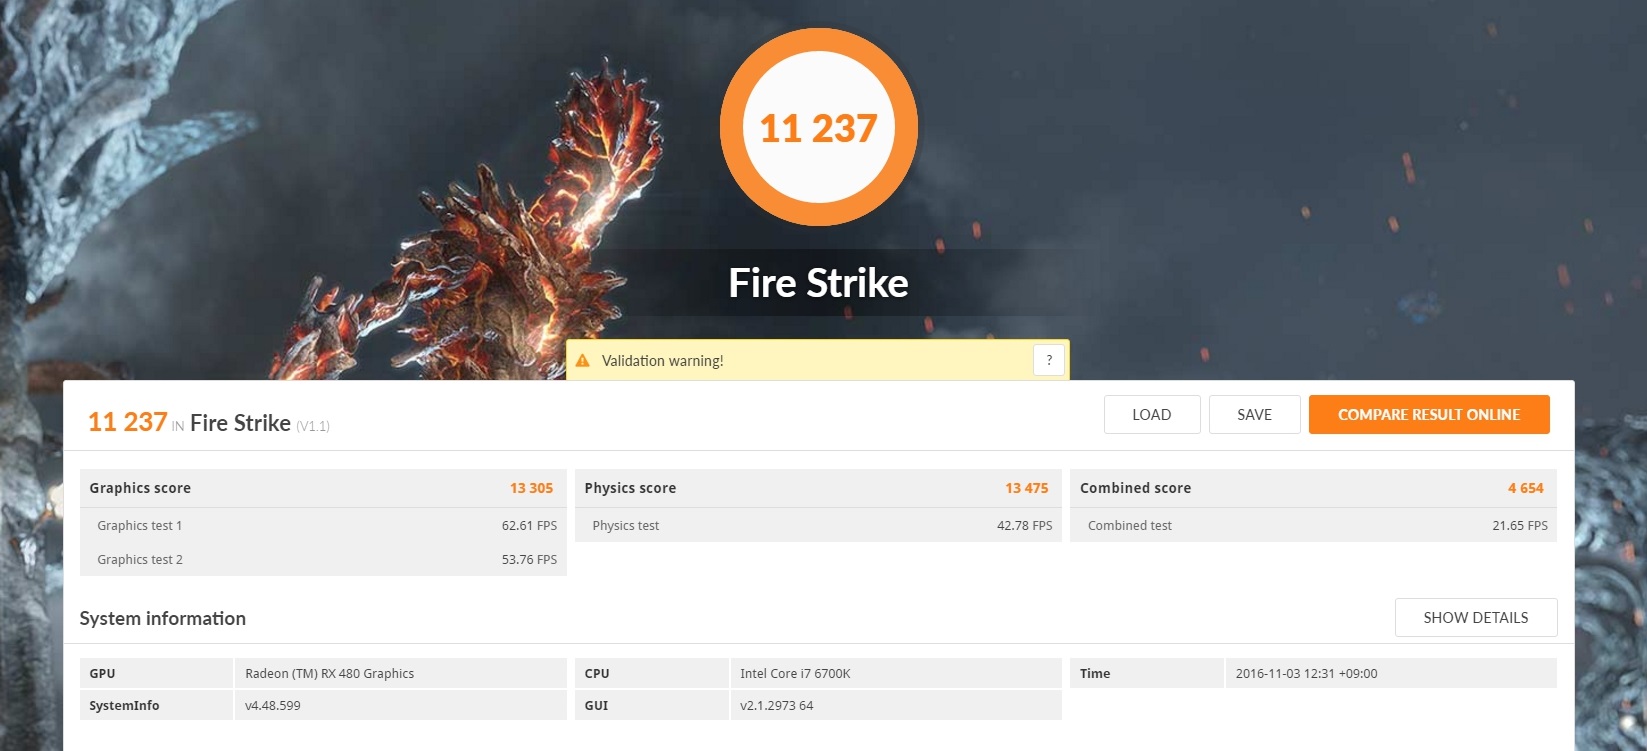The width and height of the screenshot is (1647, 751).
Task: Click the Time label cell
Action: [x=1146, y=674]
